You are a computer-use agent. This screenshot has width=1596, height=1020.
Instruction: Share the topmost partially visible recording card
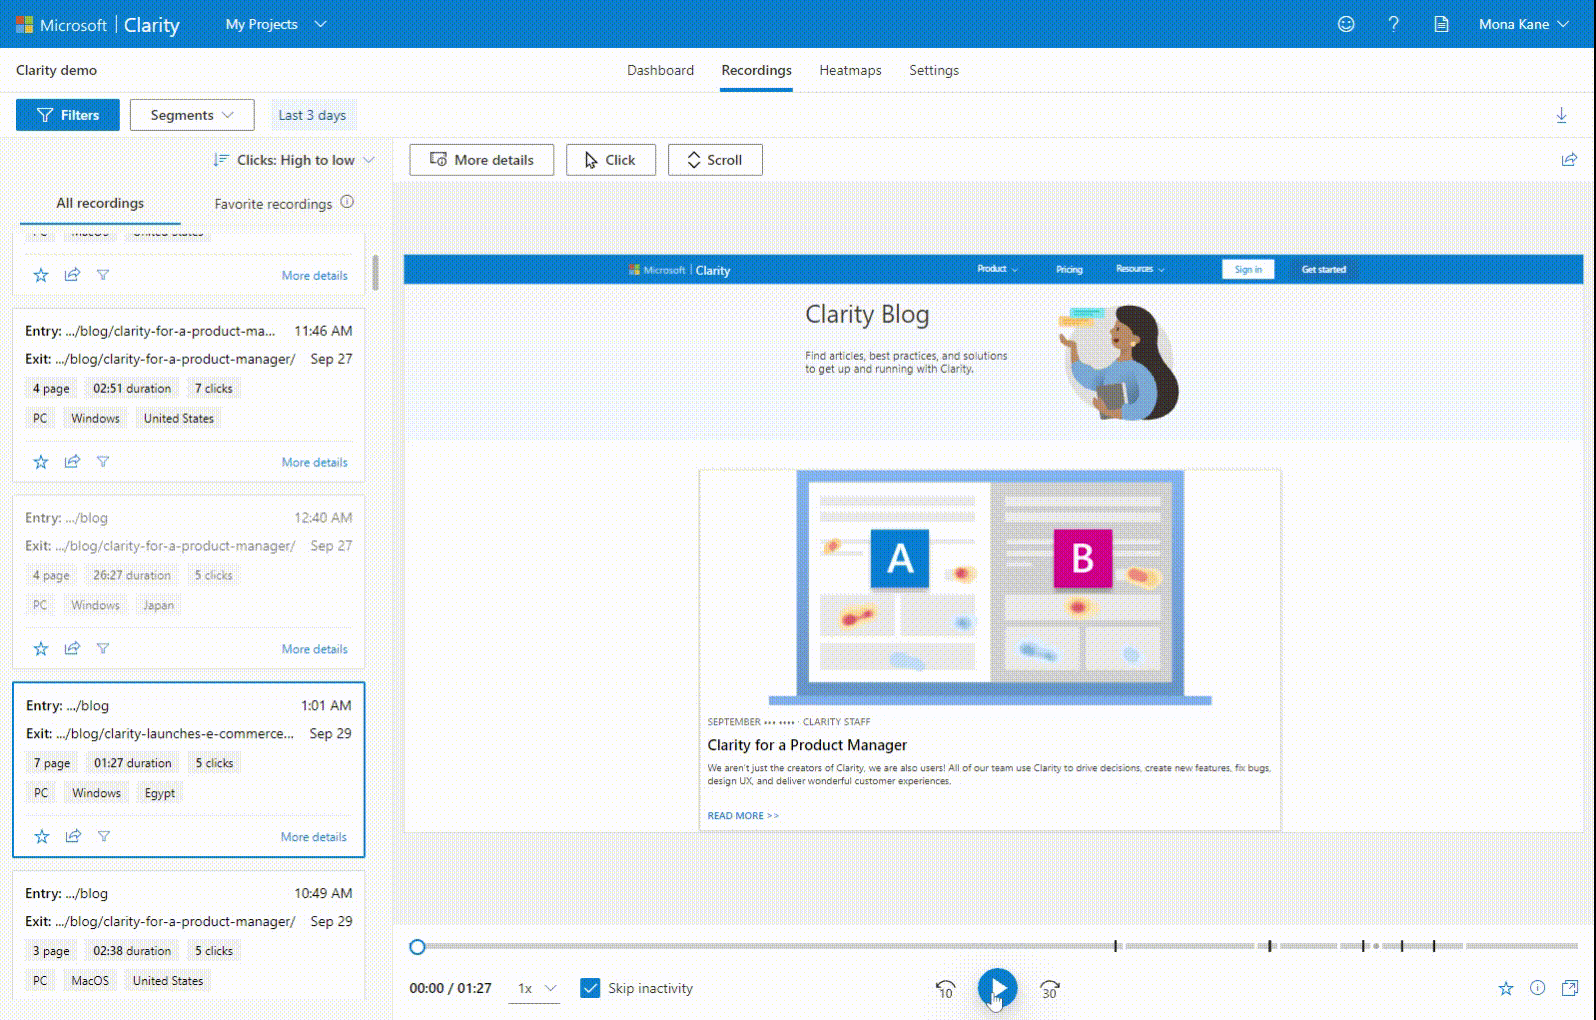[72, 275]
